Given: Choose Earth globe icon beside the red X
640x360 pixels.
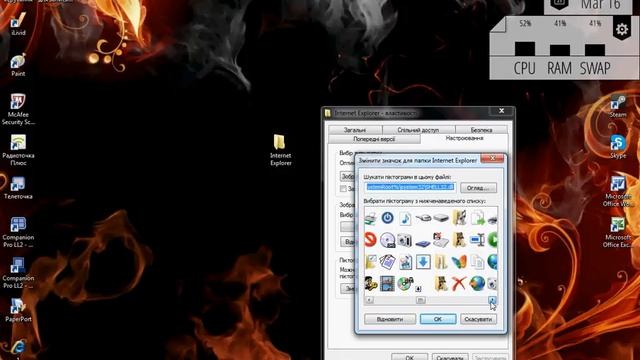Looking at the screenshot, I should pyautogui.click(x=477, y=283).
